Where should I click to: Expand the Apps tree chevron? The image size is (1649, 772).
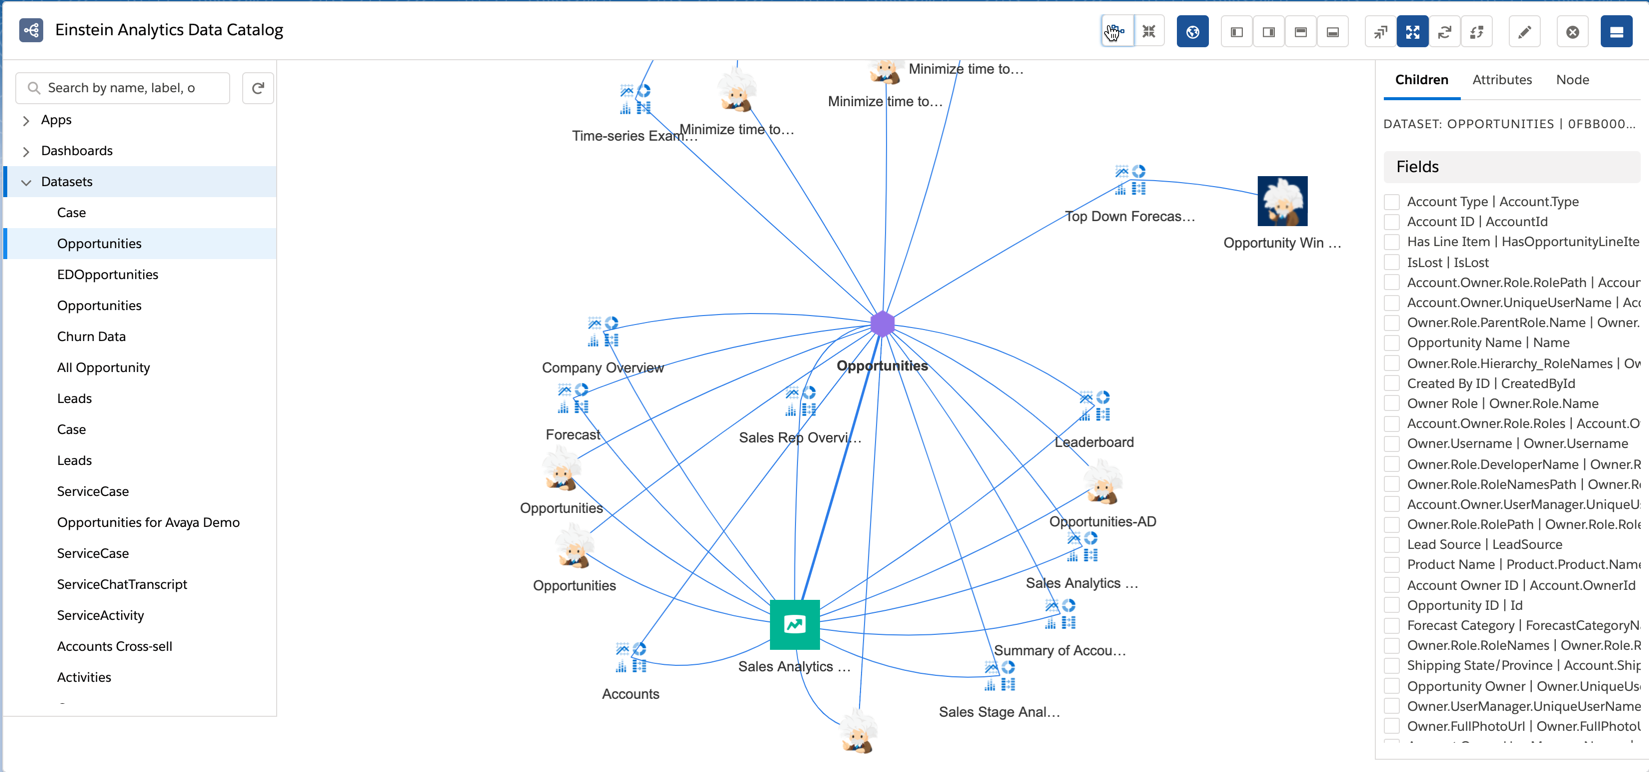point(26,120)
